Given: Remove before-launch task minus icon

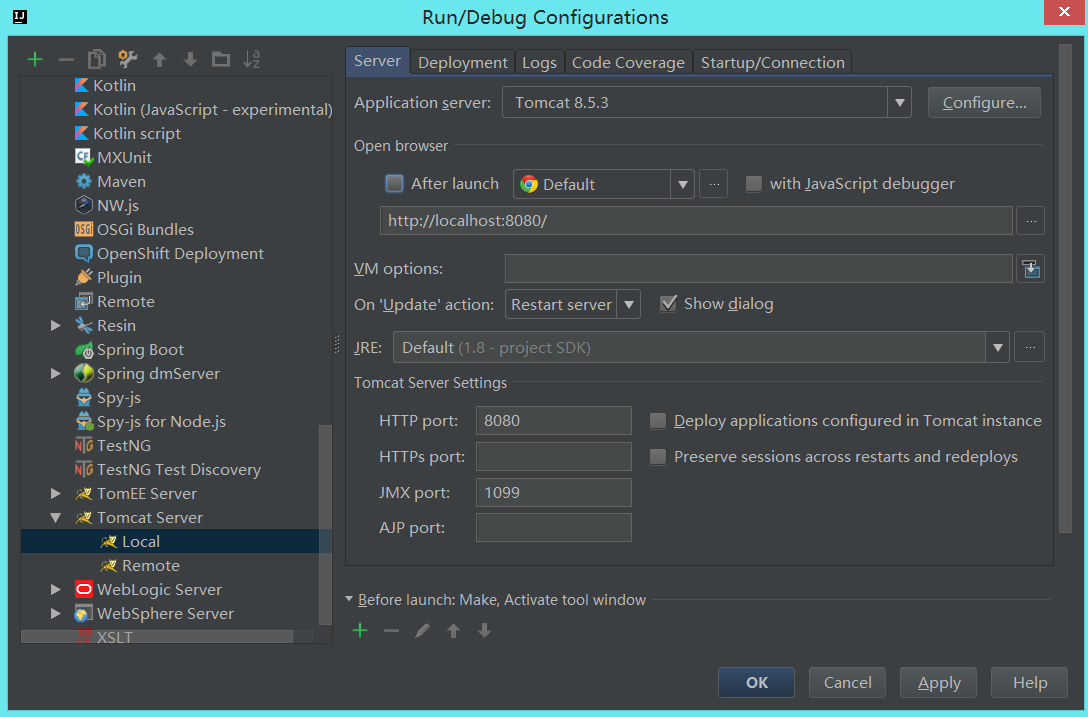Looking at the screenshot, I should 391,630.
